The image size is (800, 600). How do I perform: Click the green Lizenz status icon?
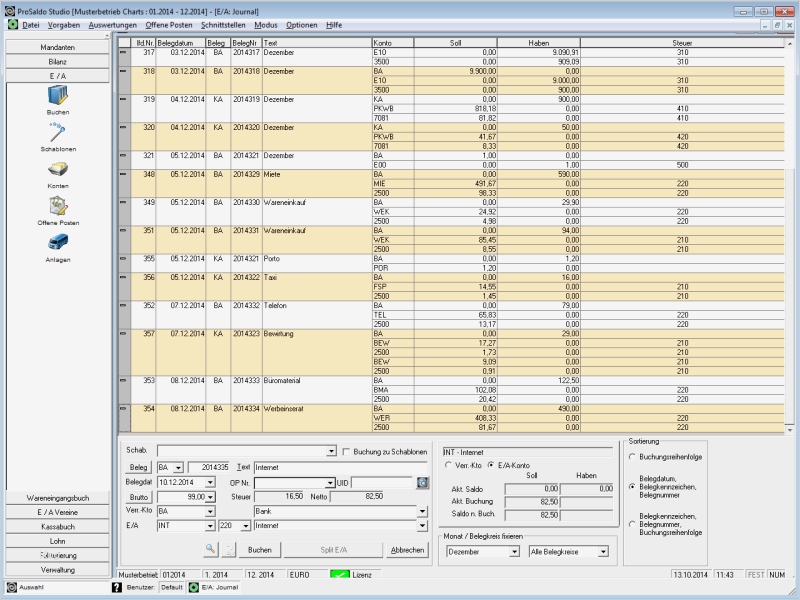point(340,575)
